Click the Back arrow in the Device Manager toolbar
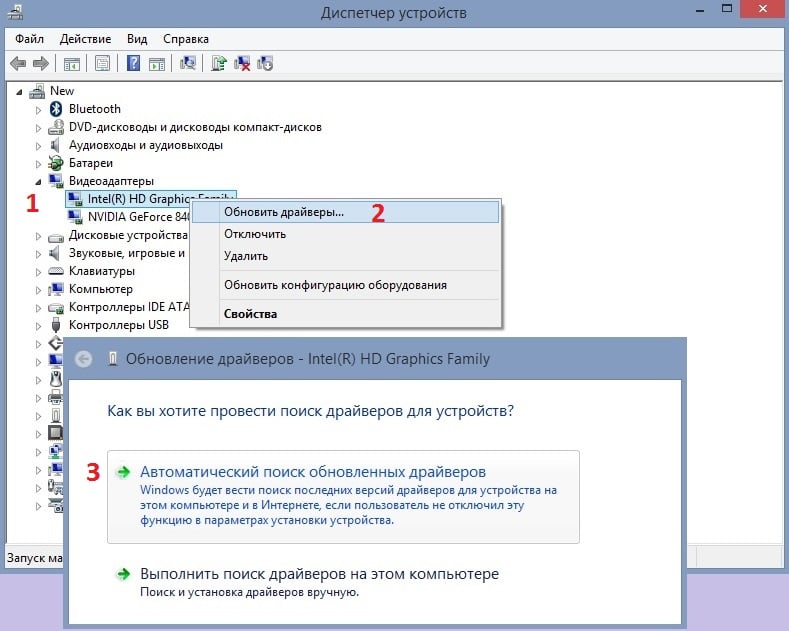The width and height of the screenshot is (789, 631). click(x=18, y=63)
